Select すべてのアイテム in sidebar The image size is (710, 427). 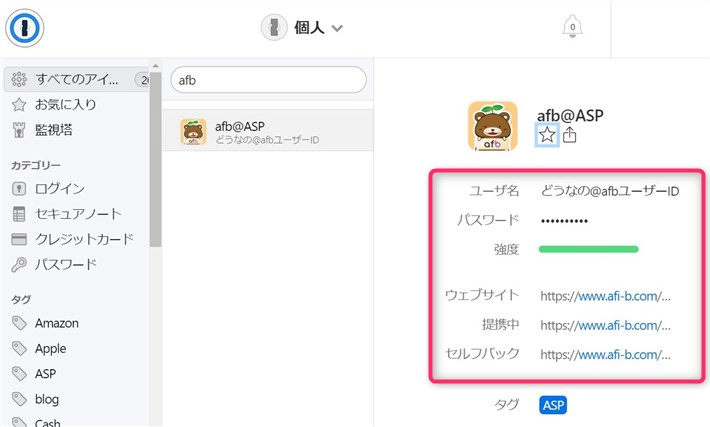click(77, 80)
